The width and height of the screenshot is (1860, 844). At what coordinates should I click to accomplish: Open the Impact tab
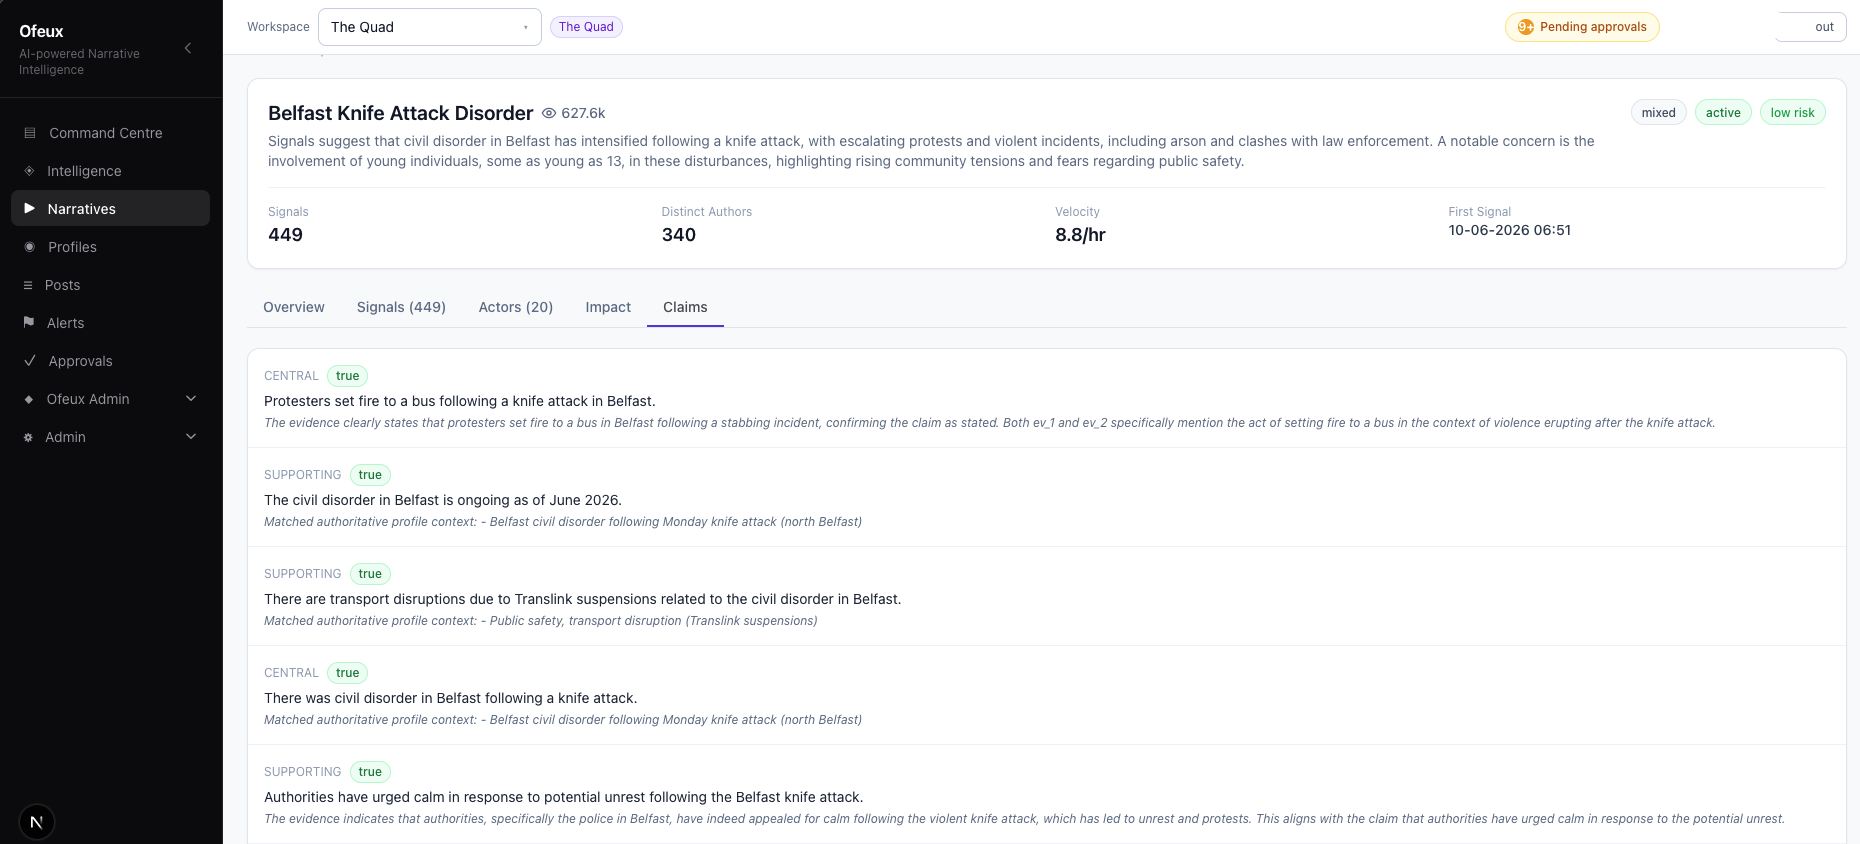pos(608,307)
